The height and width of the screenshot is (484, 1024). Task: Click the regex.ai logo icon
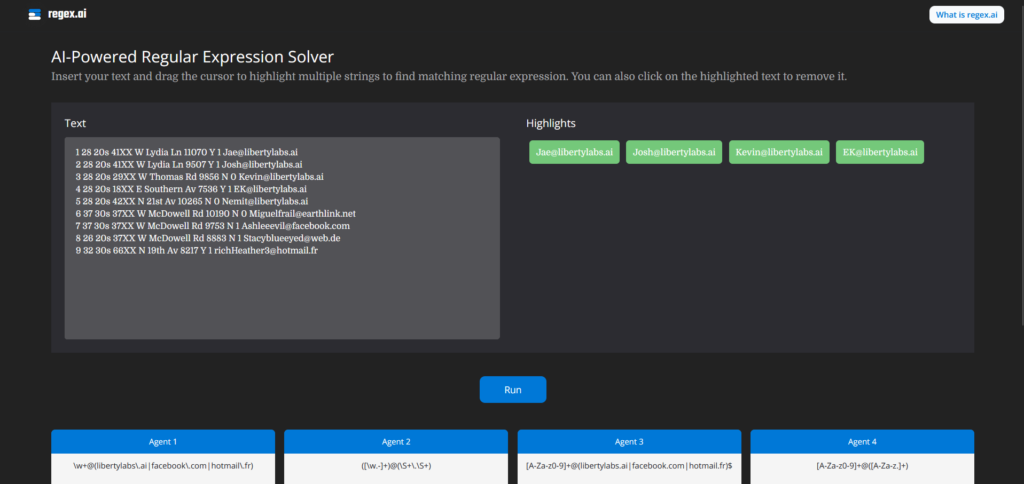[35, 14]
